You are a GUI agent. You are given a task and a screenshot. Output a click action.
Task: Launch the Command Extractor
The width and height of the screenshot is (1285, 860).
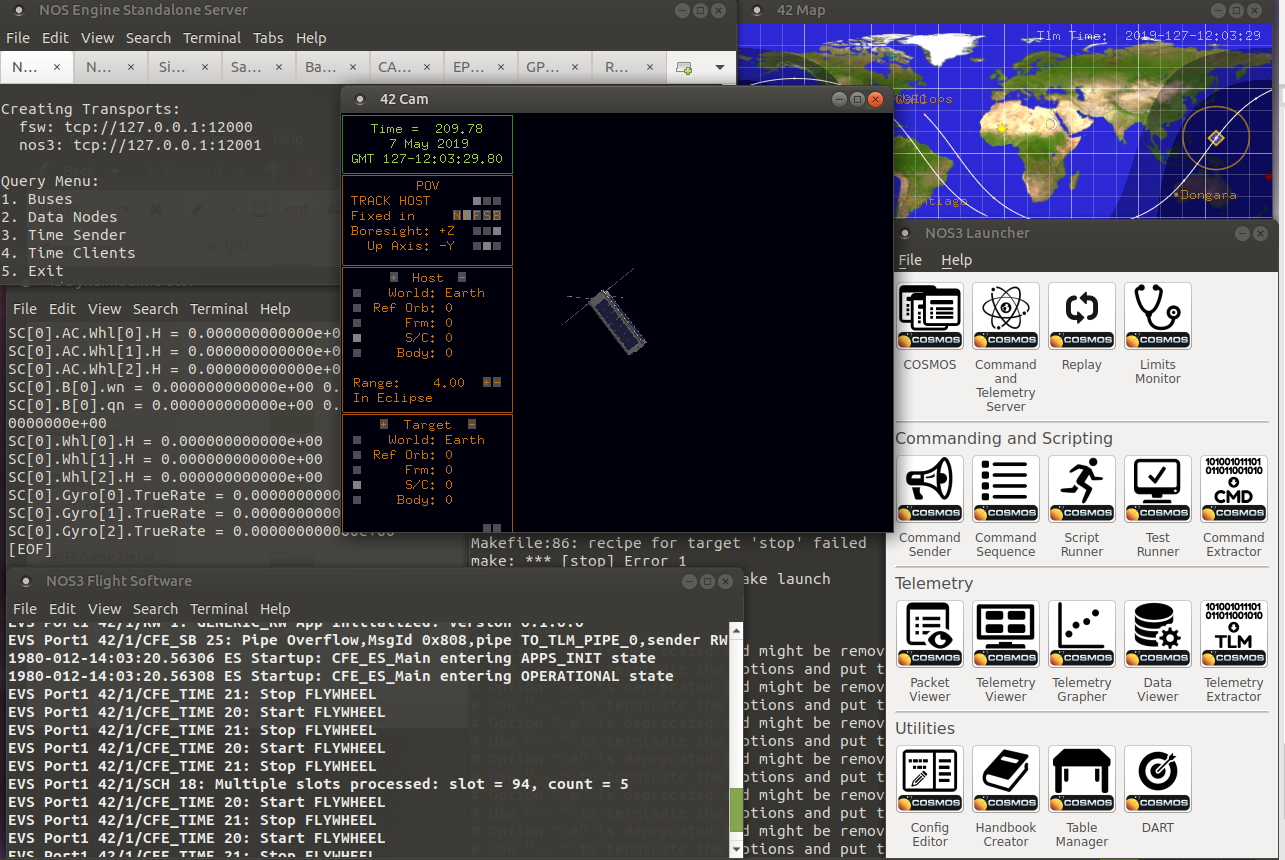(1234, 489)
